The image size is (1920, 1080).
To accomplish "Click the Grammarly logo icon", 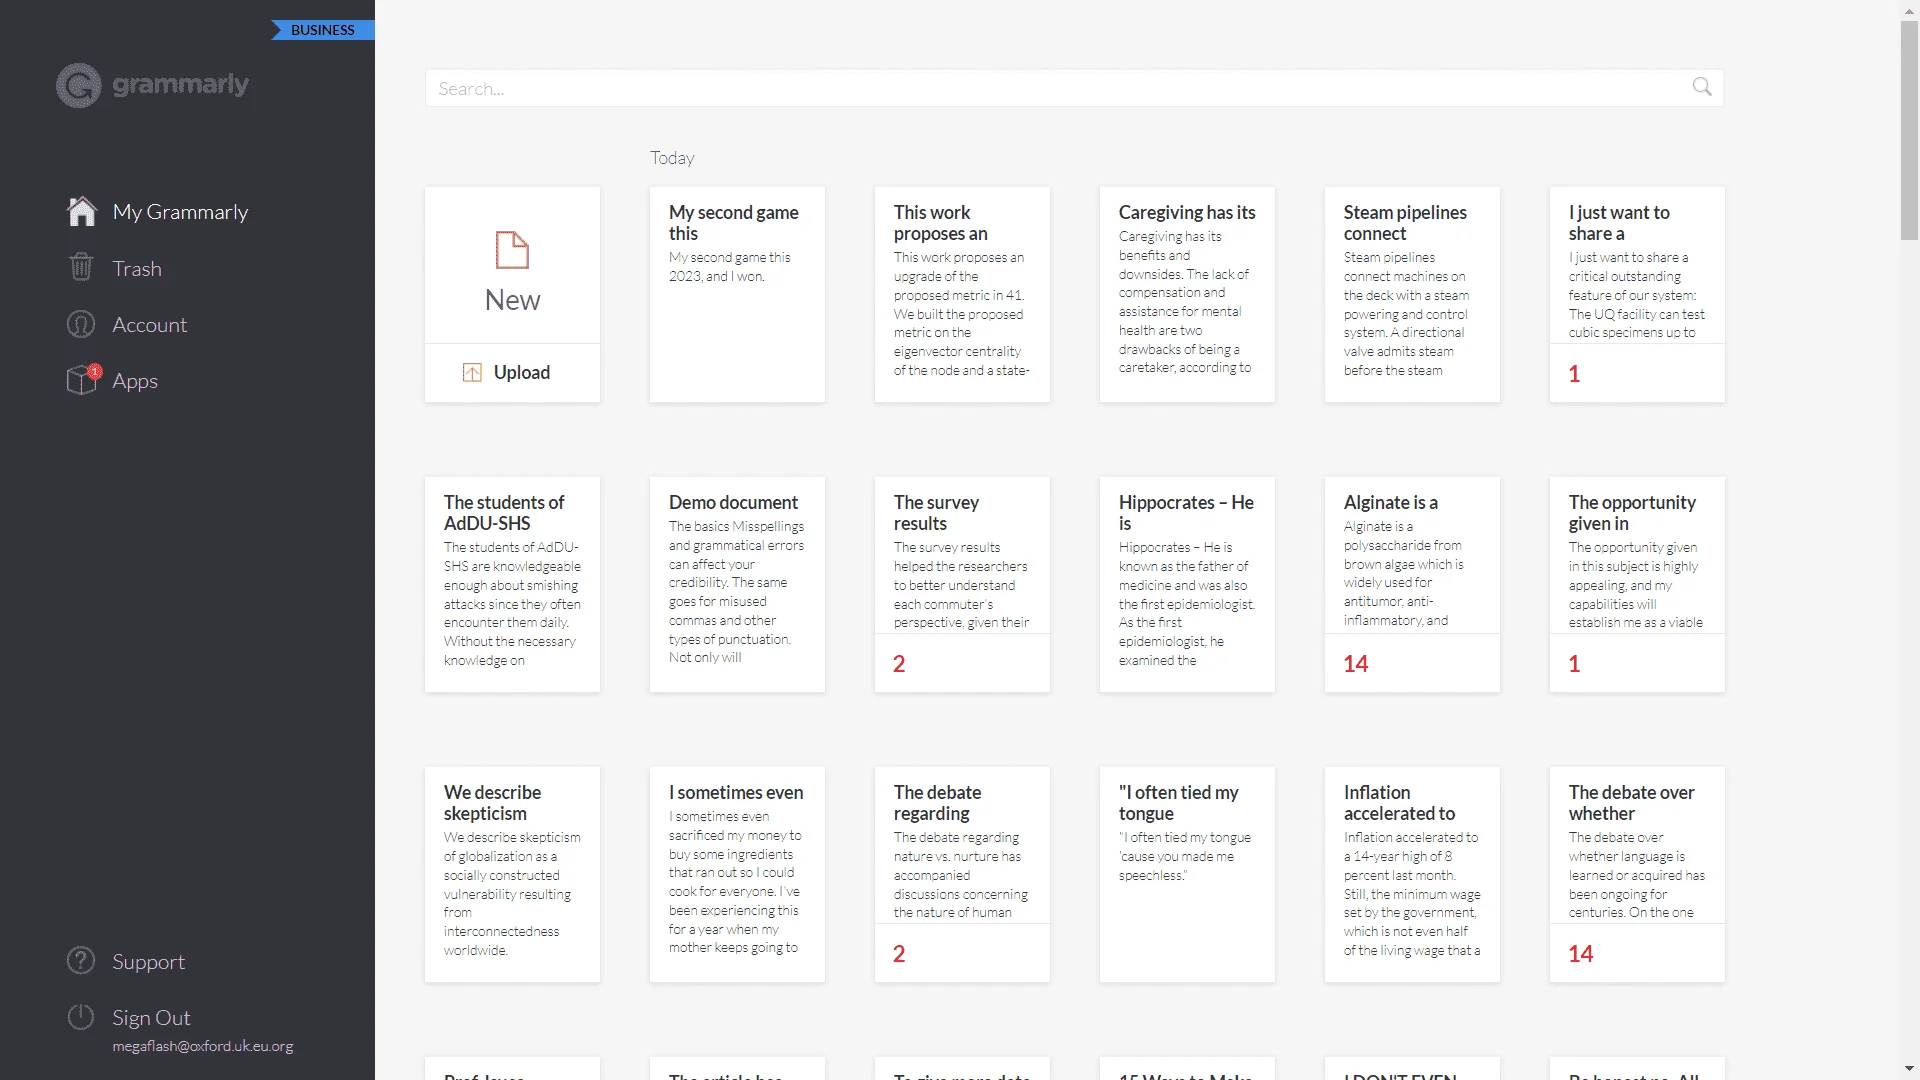I will (79, 85).
